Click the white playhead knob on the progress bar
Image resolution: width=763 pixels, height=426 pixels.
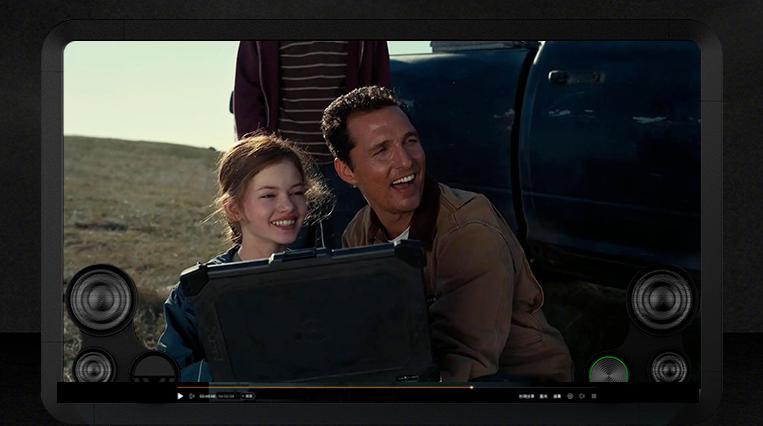coord(471,387)
